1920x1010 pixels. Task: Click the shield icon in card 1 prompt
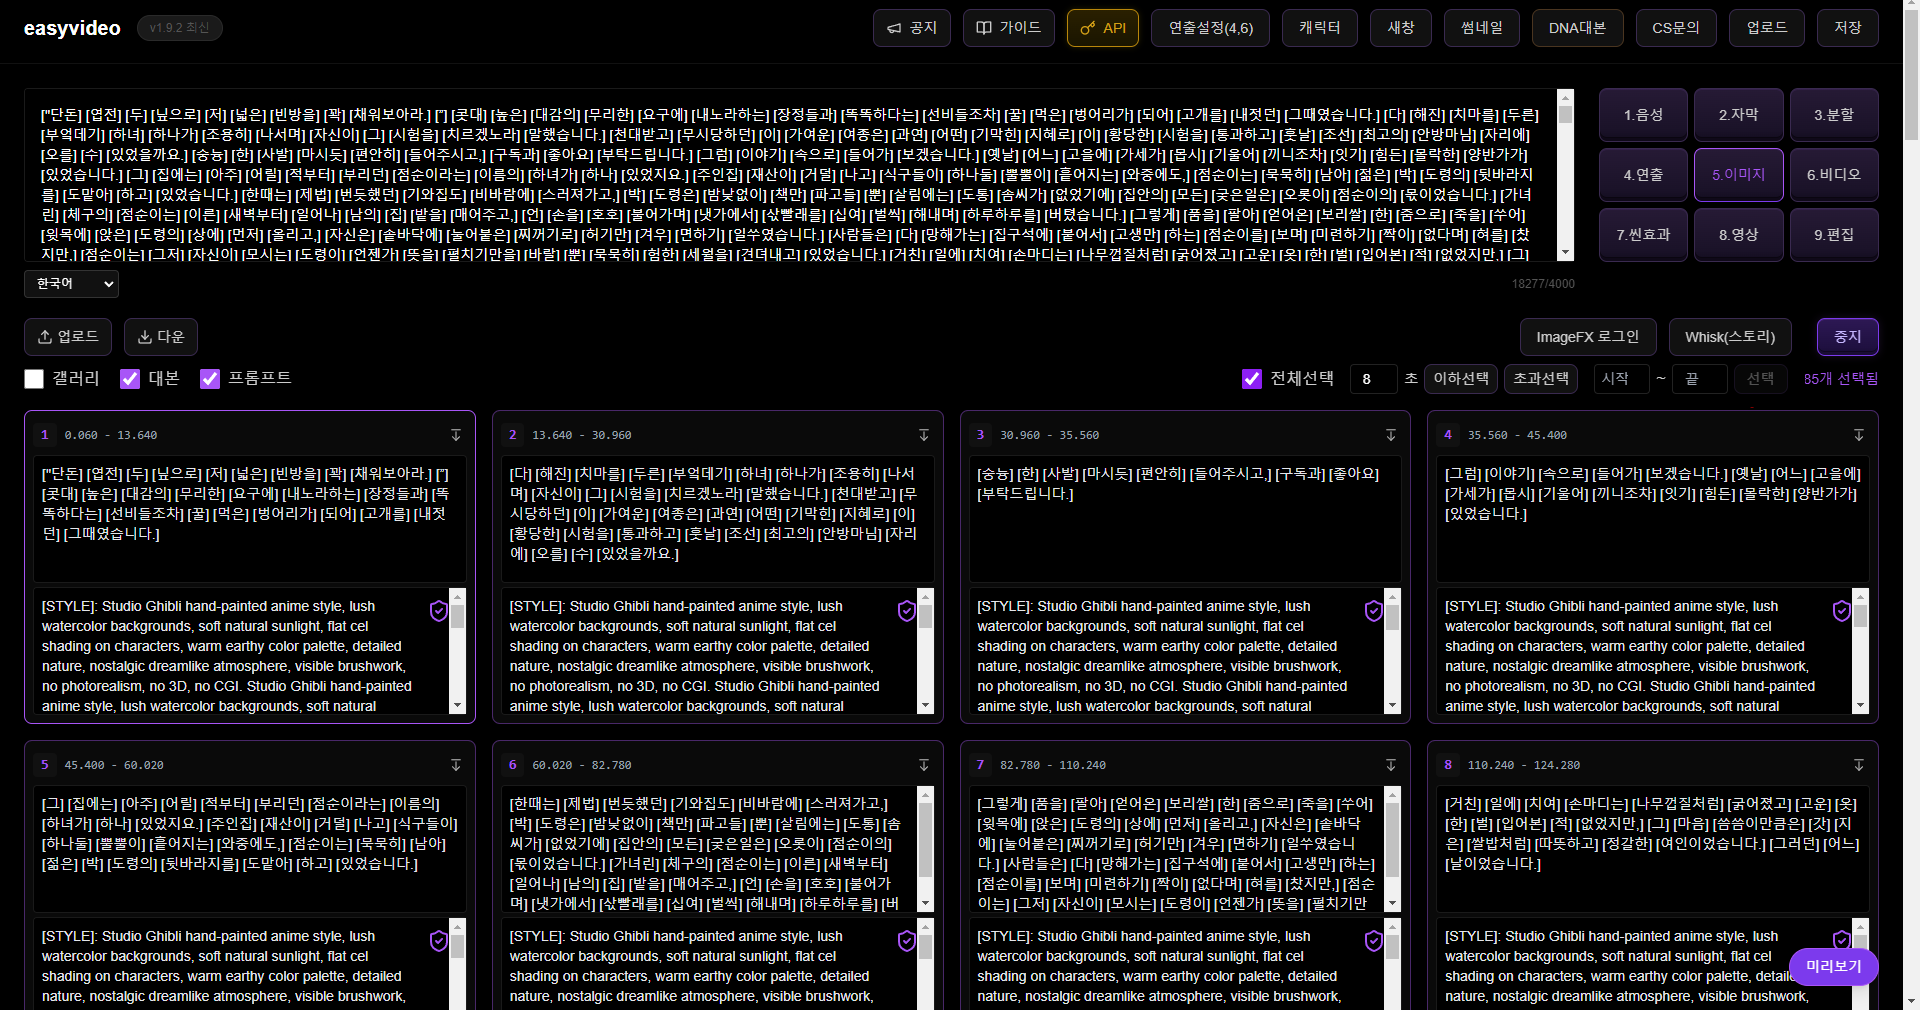point(438,611)
